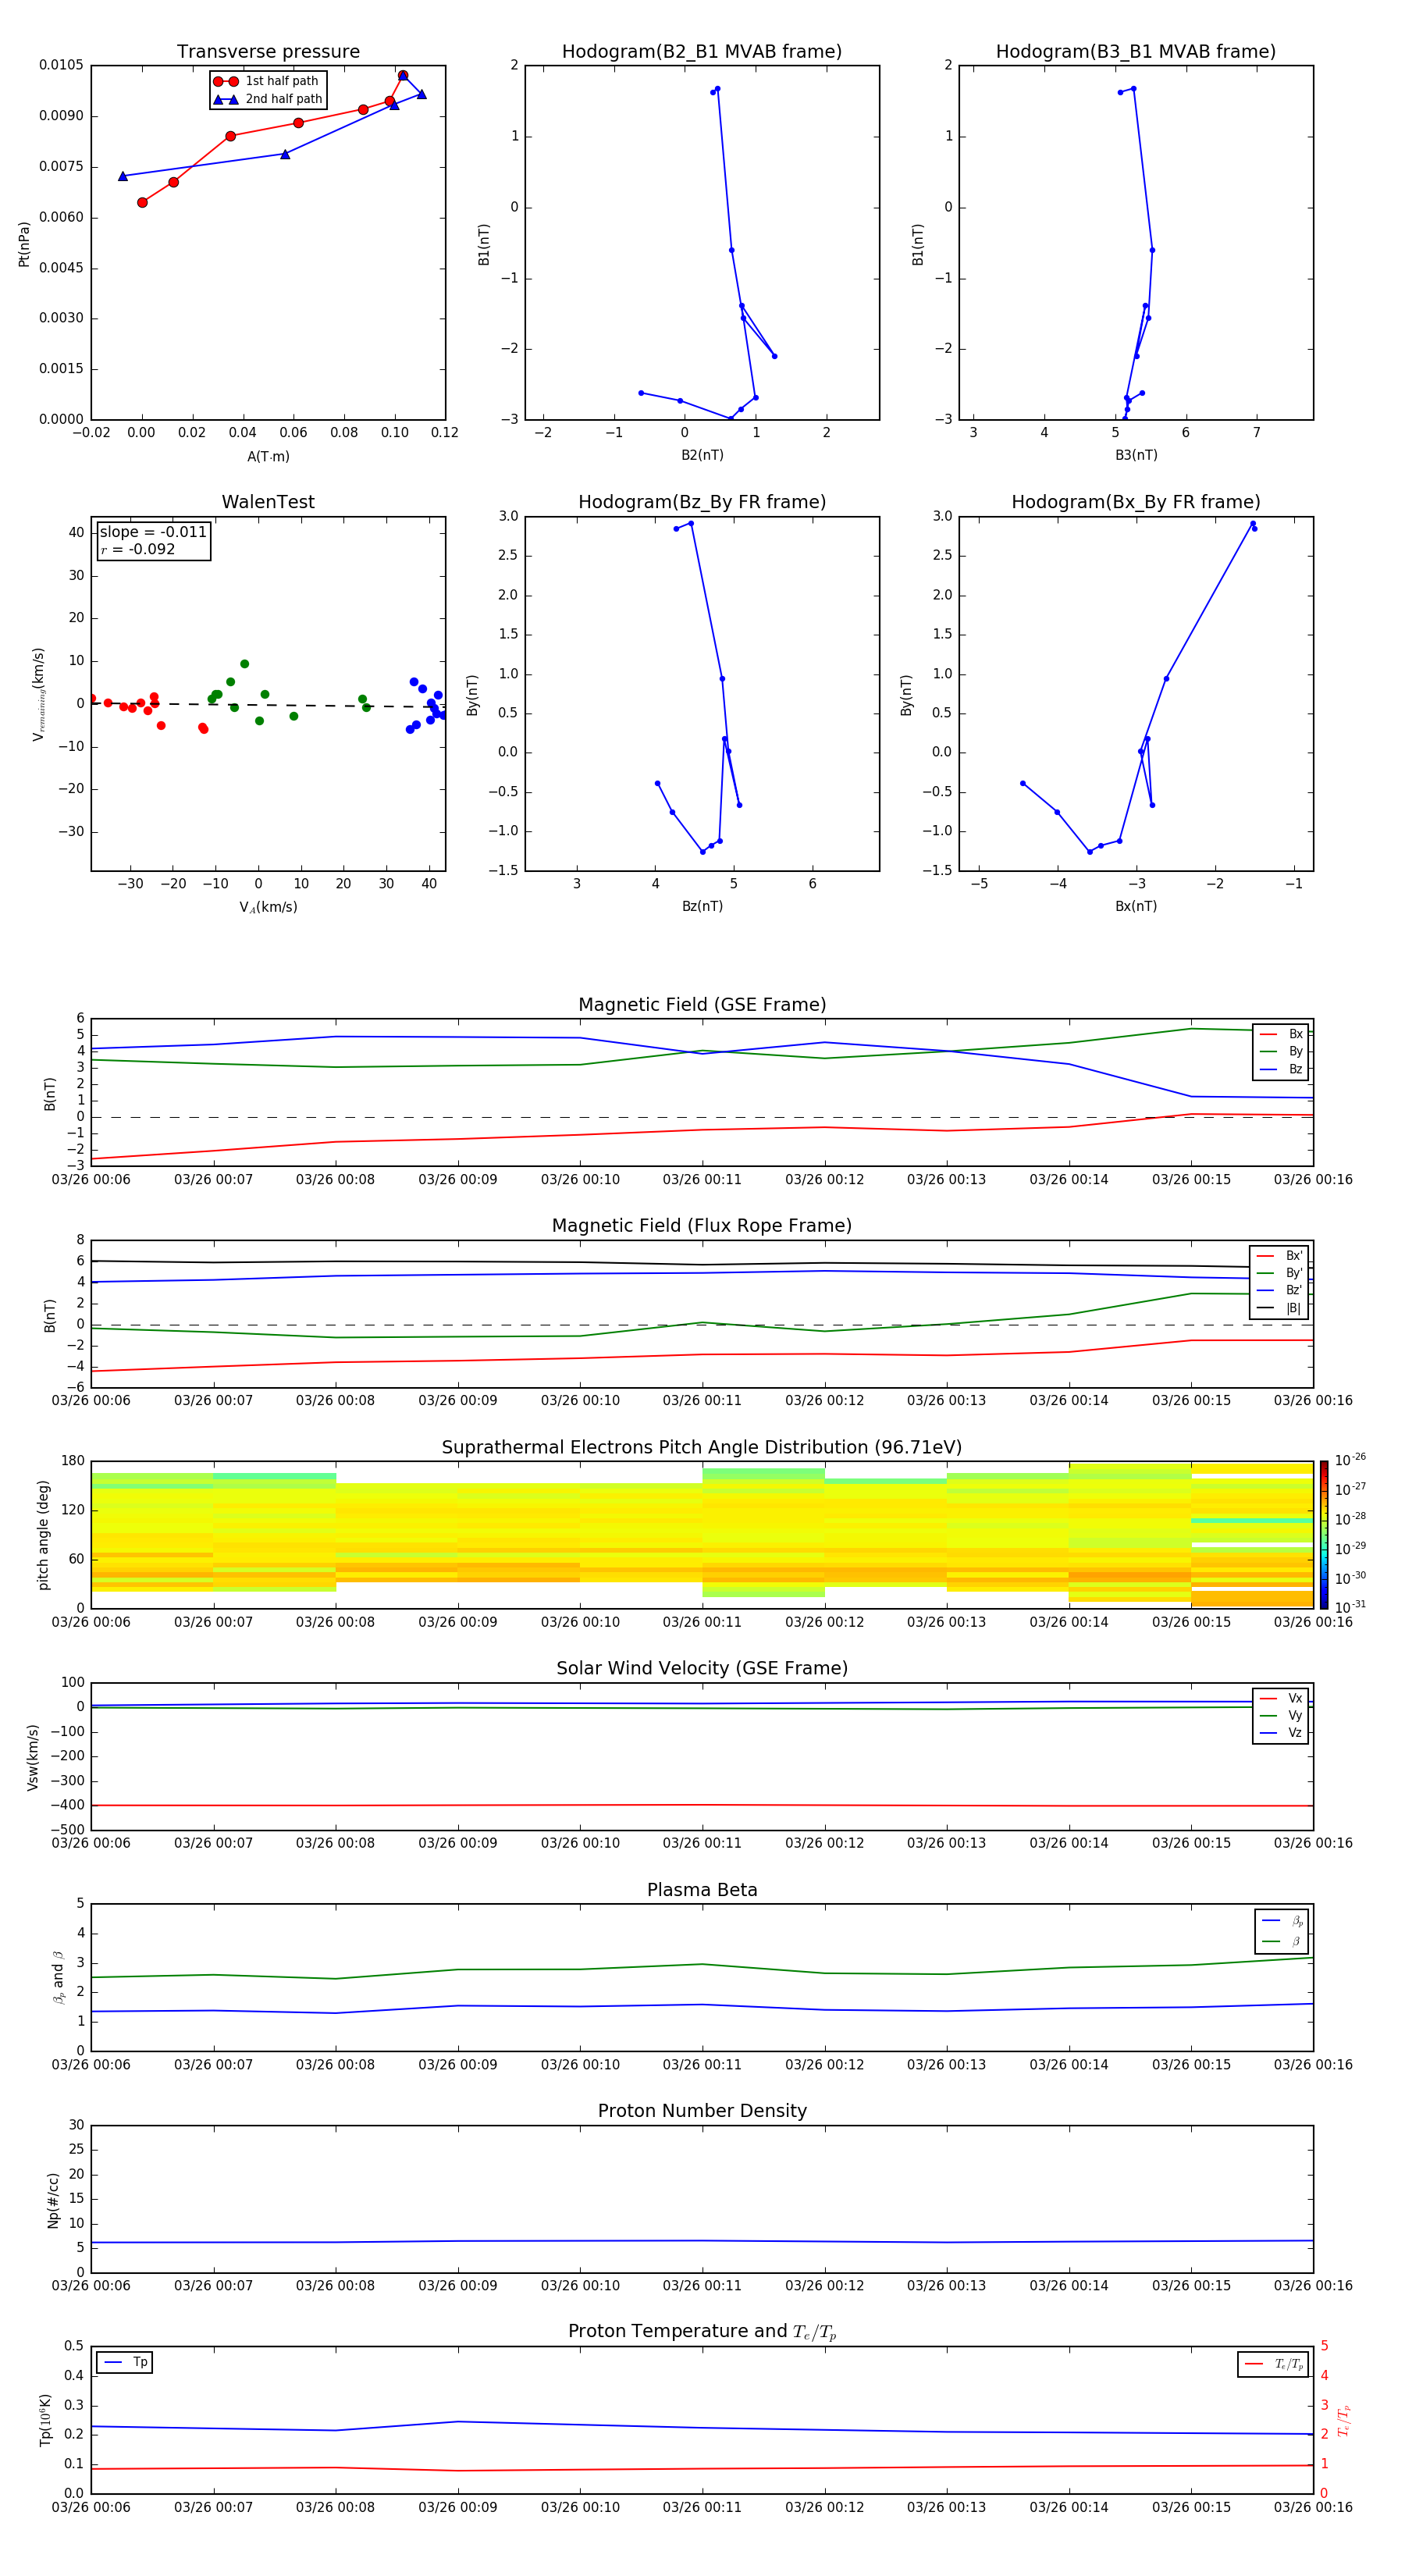
Task: Click the 'r = -0.092' annotation
Action: point(138,549)
